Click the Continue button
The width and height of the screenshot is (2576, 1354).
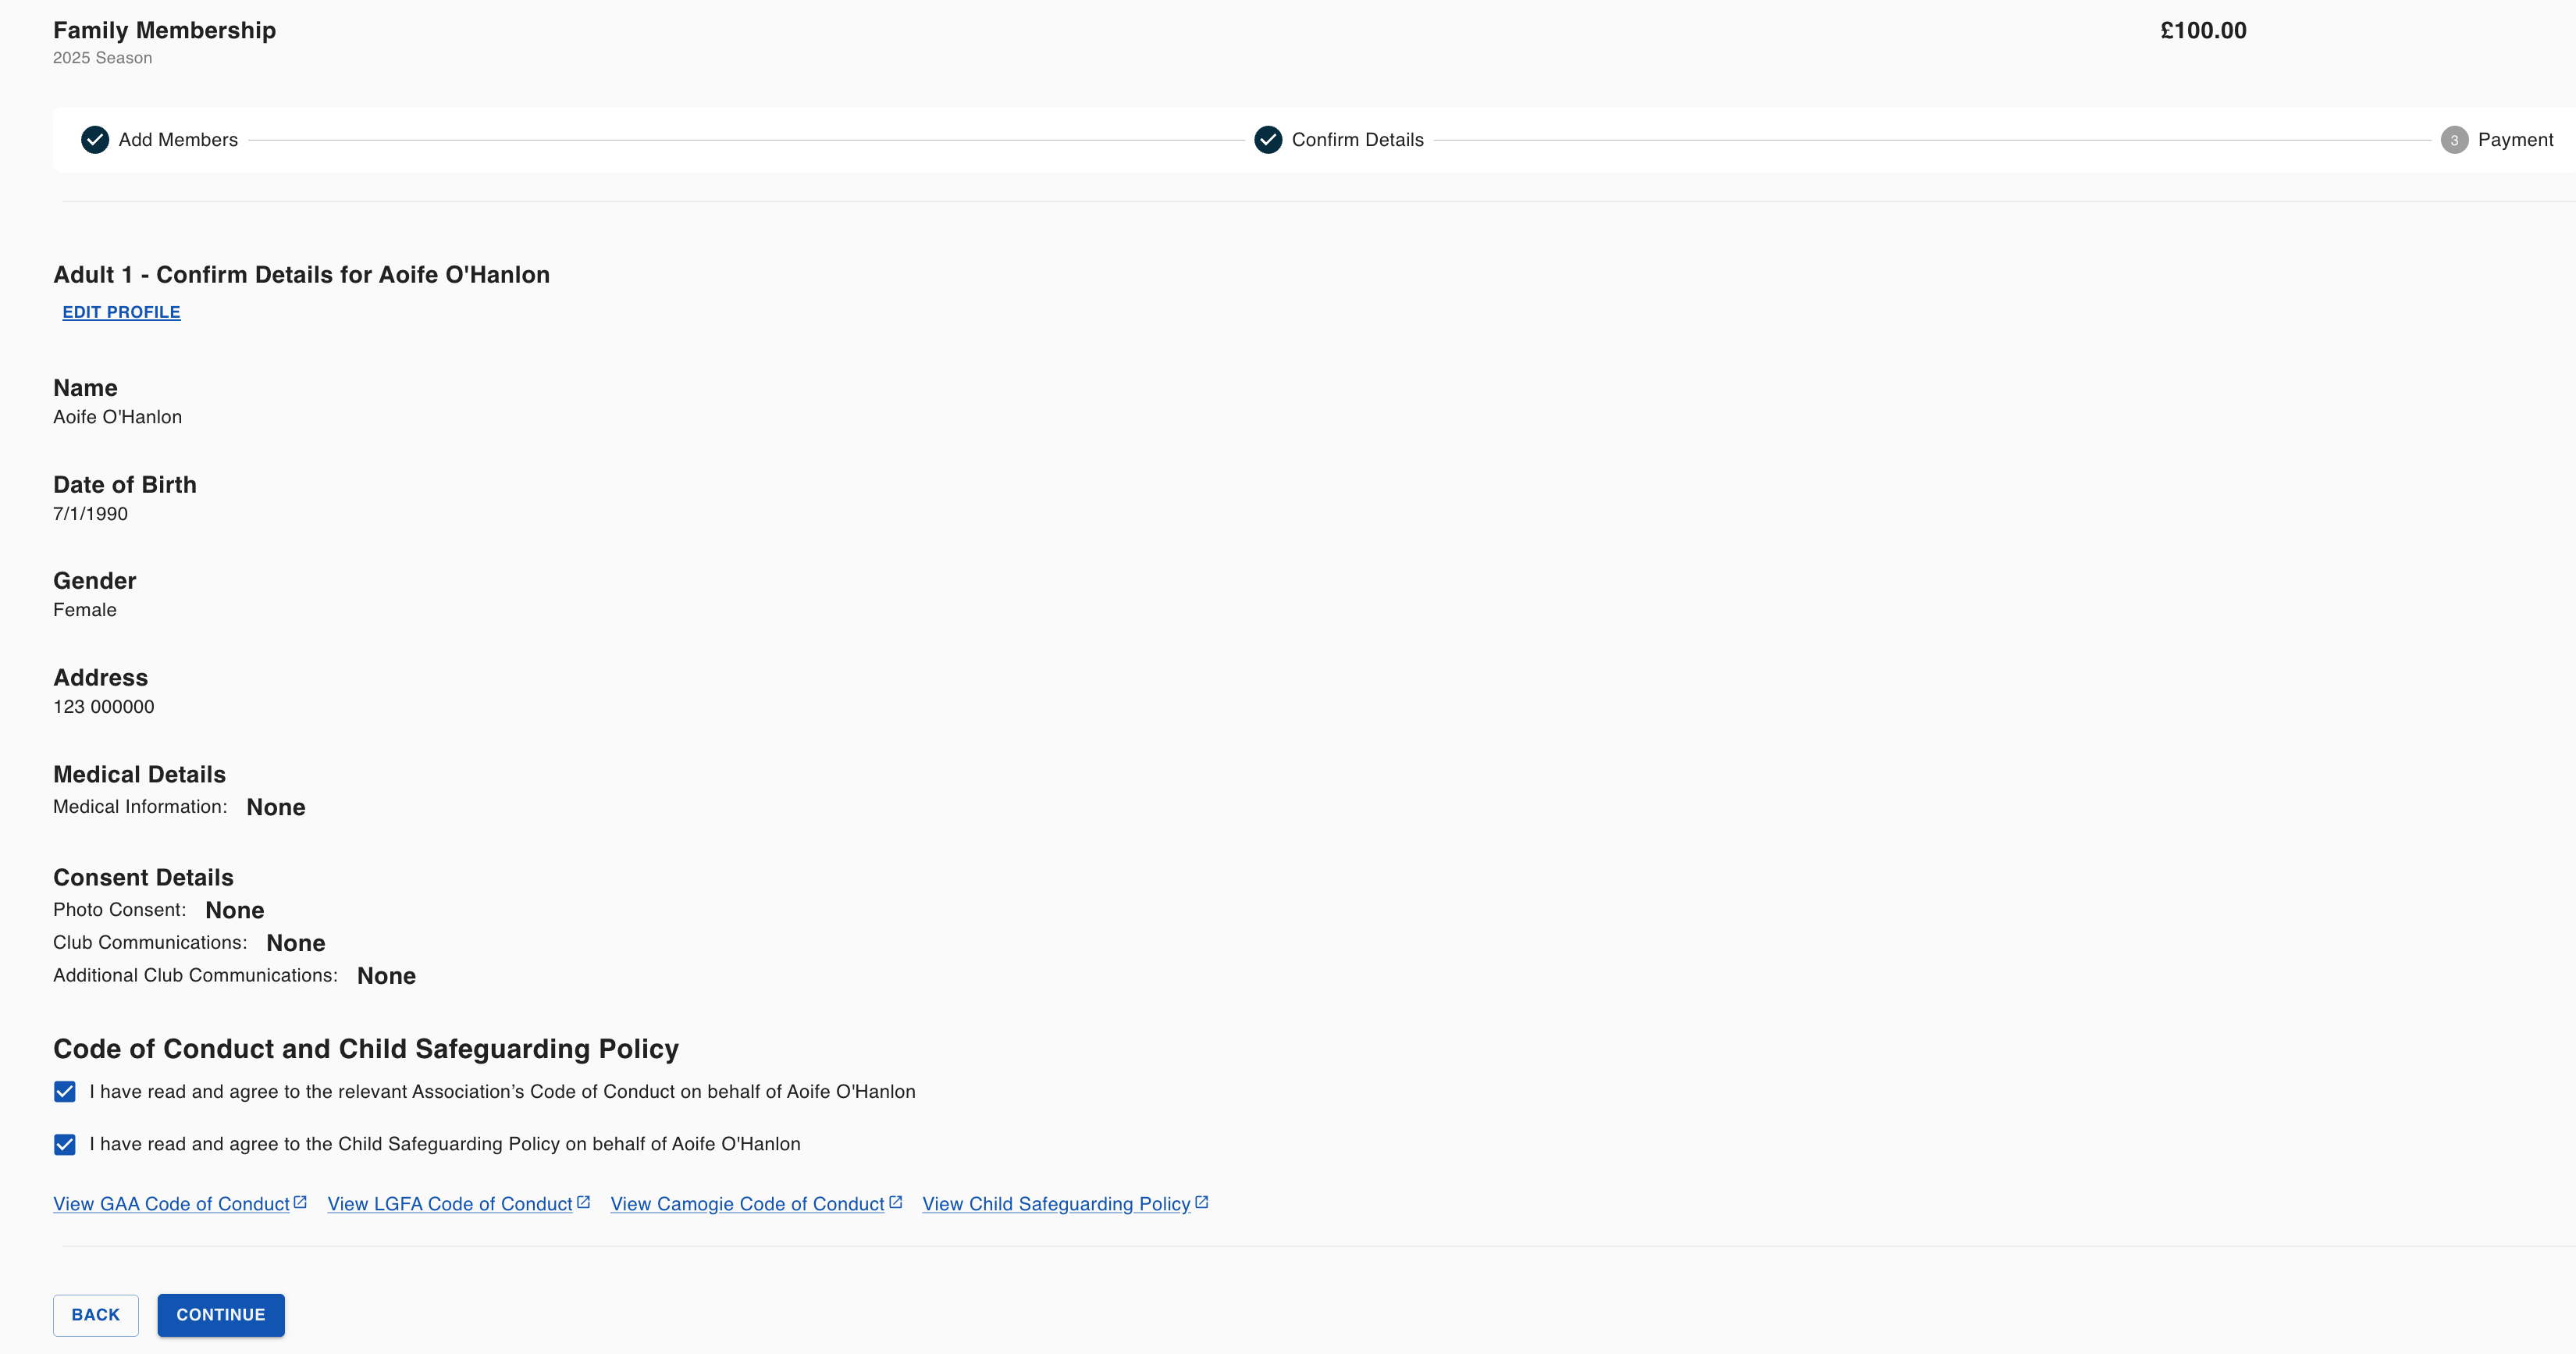[x=221, y=1315]
